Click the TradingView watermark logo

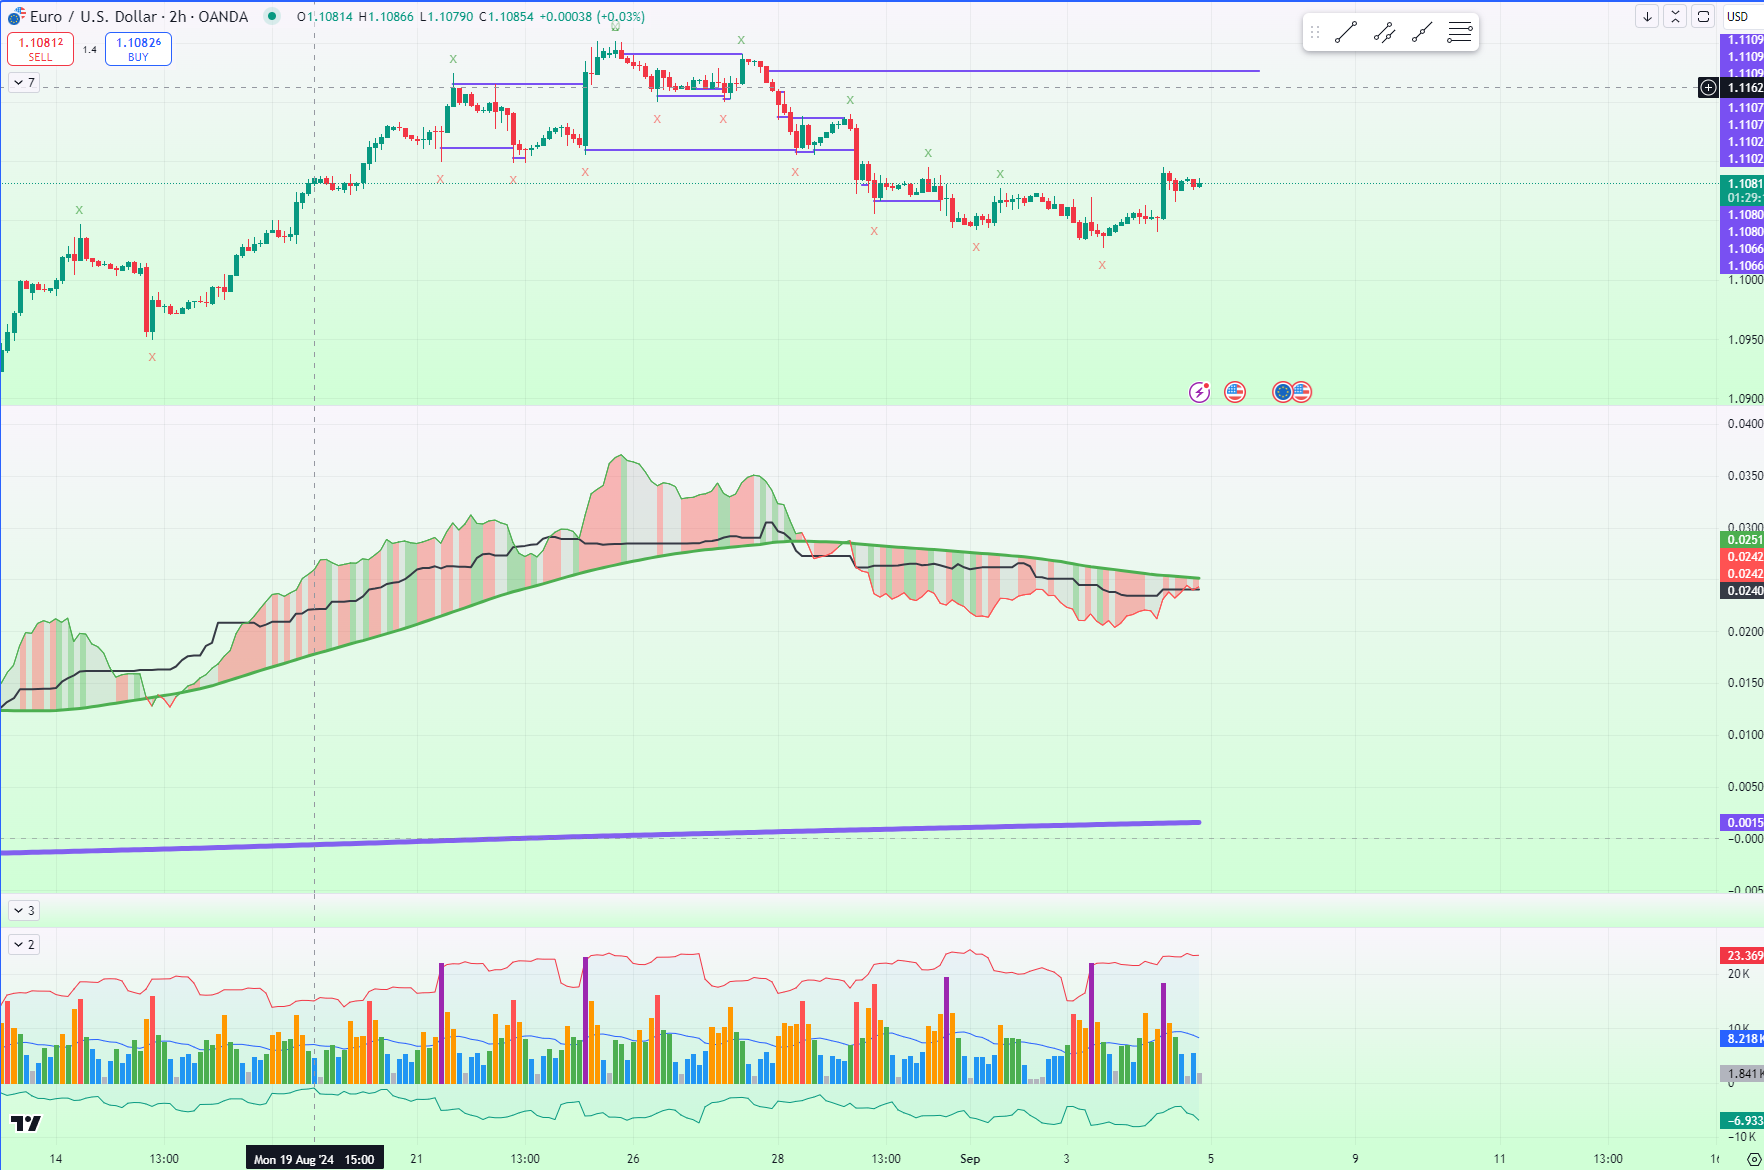[x=26, y=1123]
